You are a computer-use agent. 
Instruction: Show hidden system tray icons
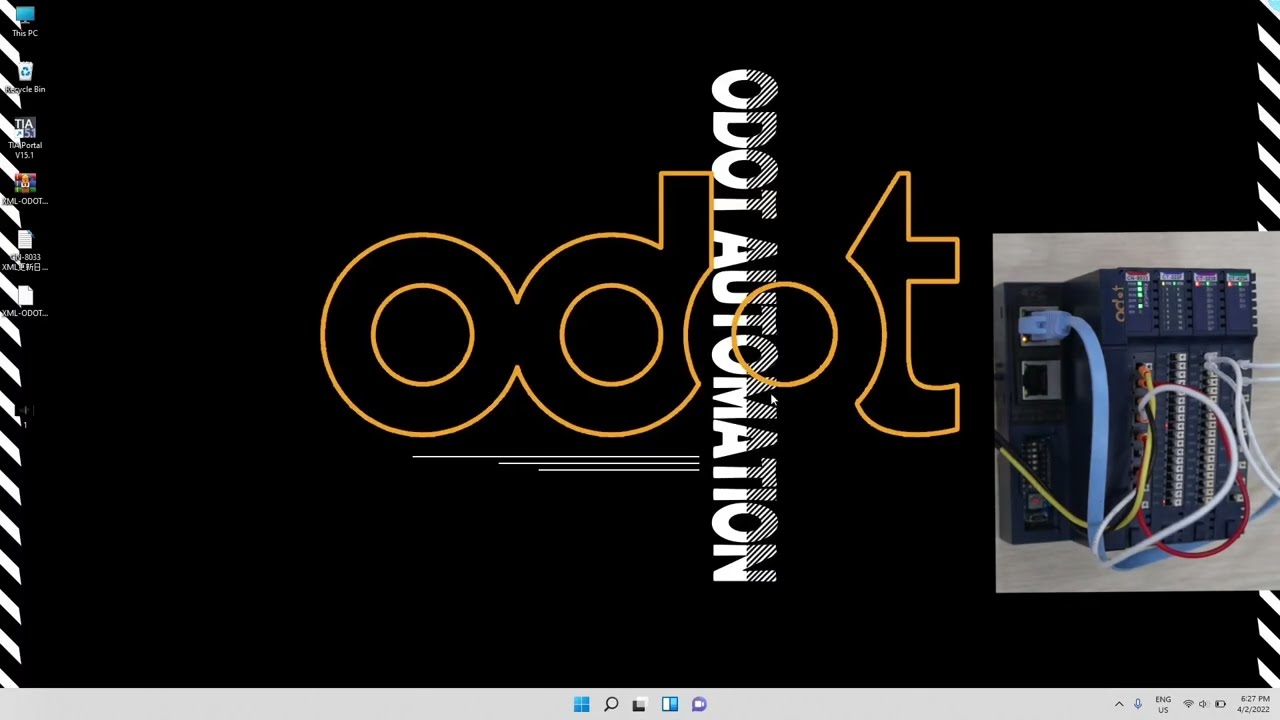coord(1119,704)
